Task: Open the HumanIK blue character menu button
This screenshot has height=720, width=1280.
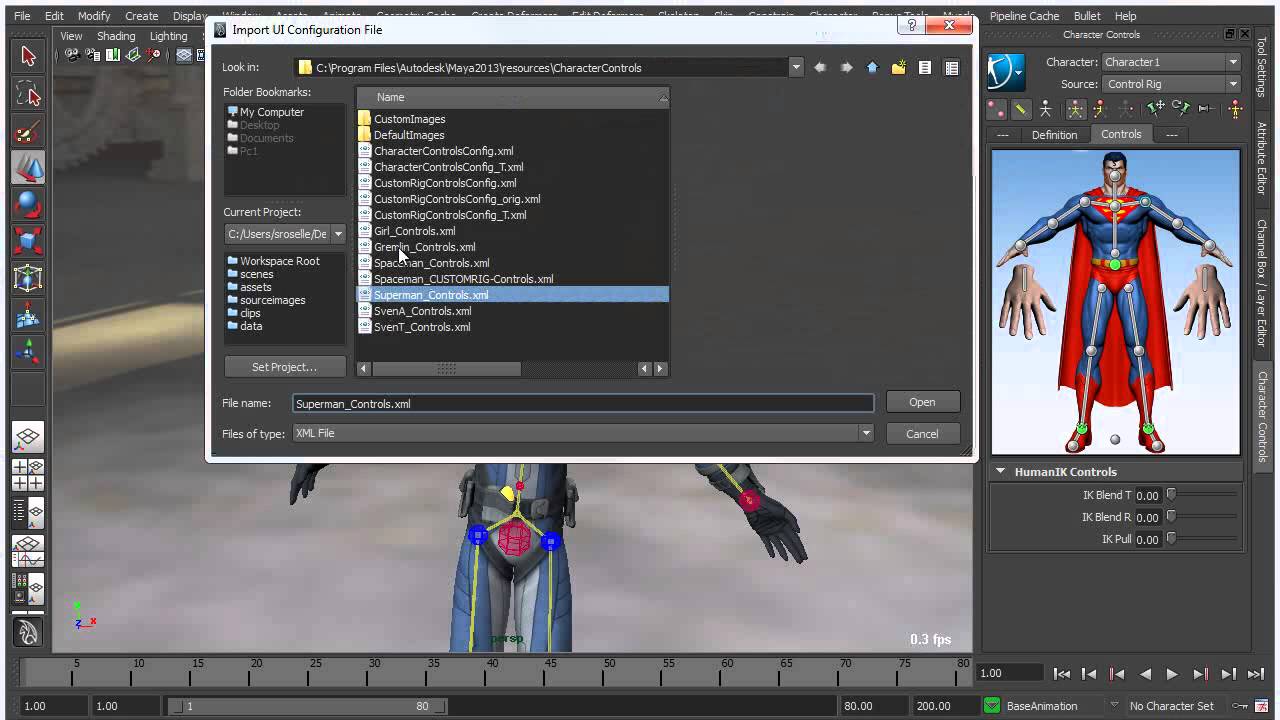Action: click(1006, 73)
